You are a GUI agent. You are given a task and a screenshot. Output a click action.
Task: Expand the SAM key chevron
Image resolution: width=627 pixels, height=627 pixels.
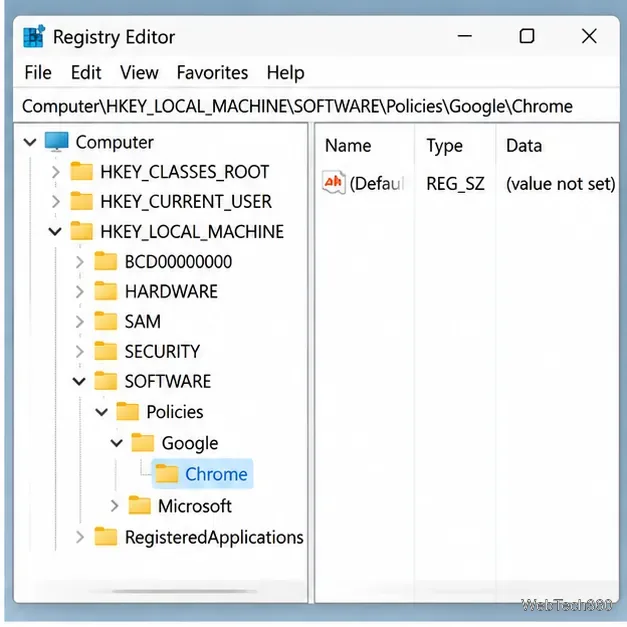(80, 321)
